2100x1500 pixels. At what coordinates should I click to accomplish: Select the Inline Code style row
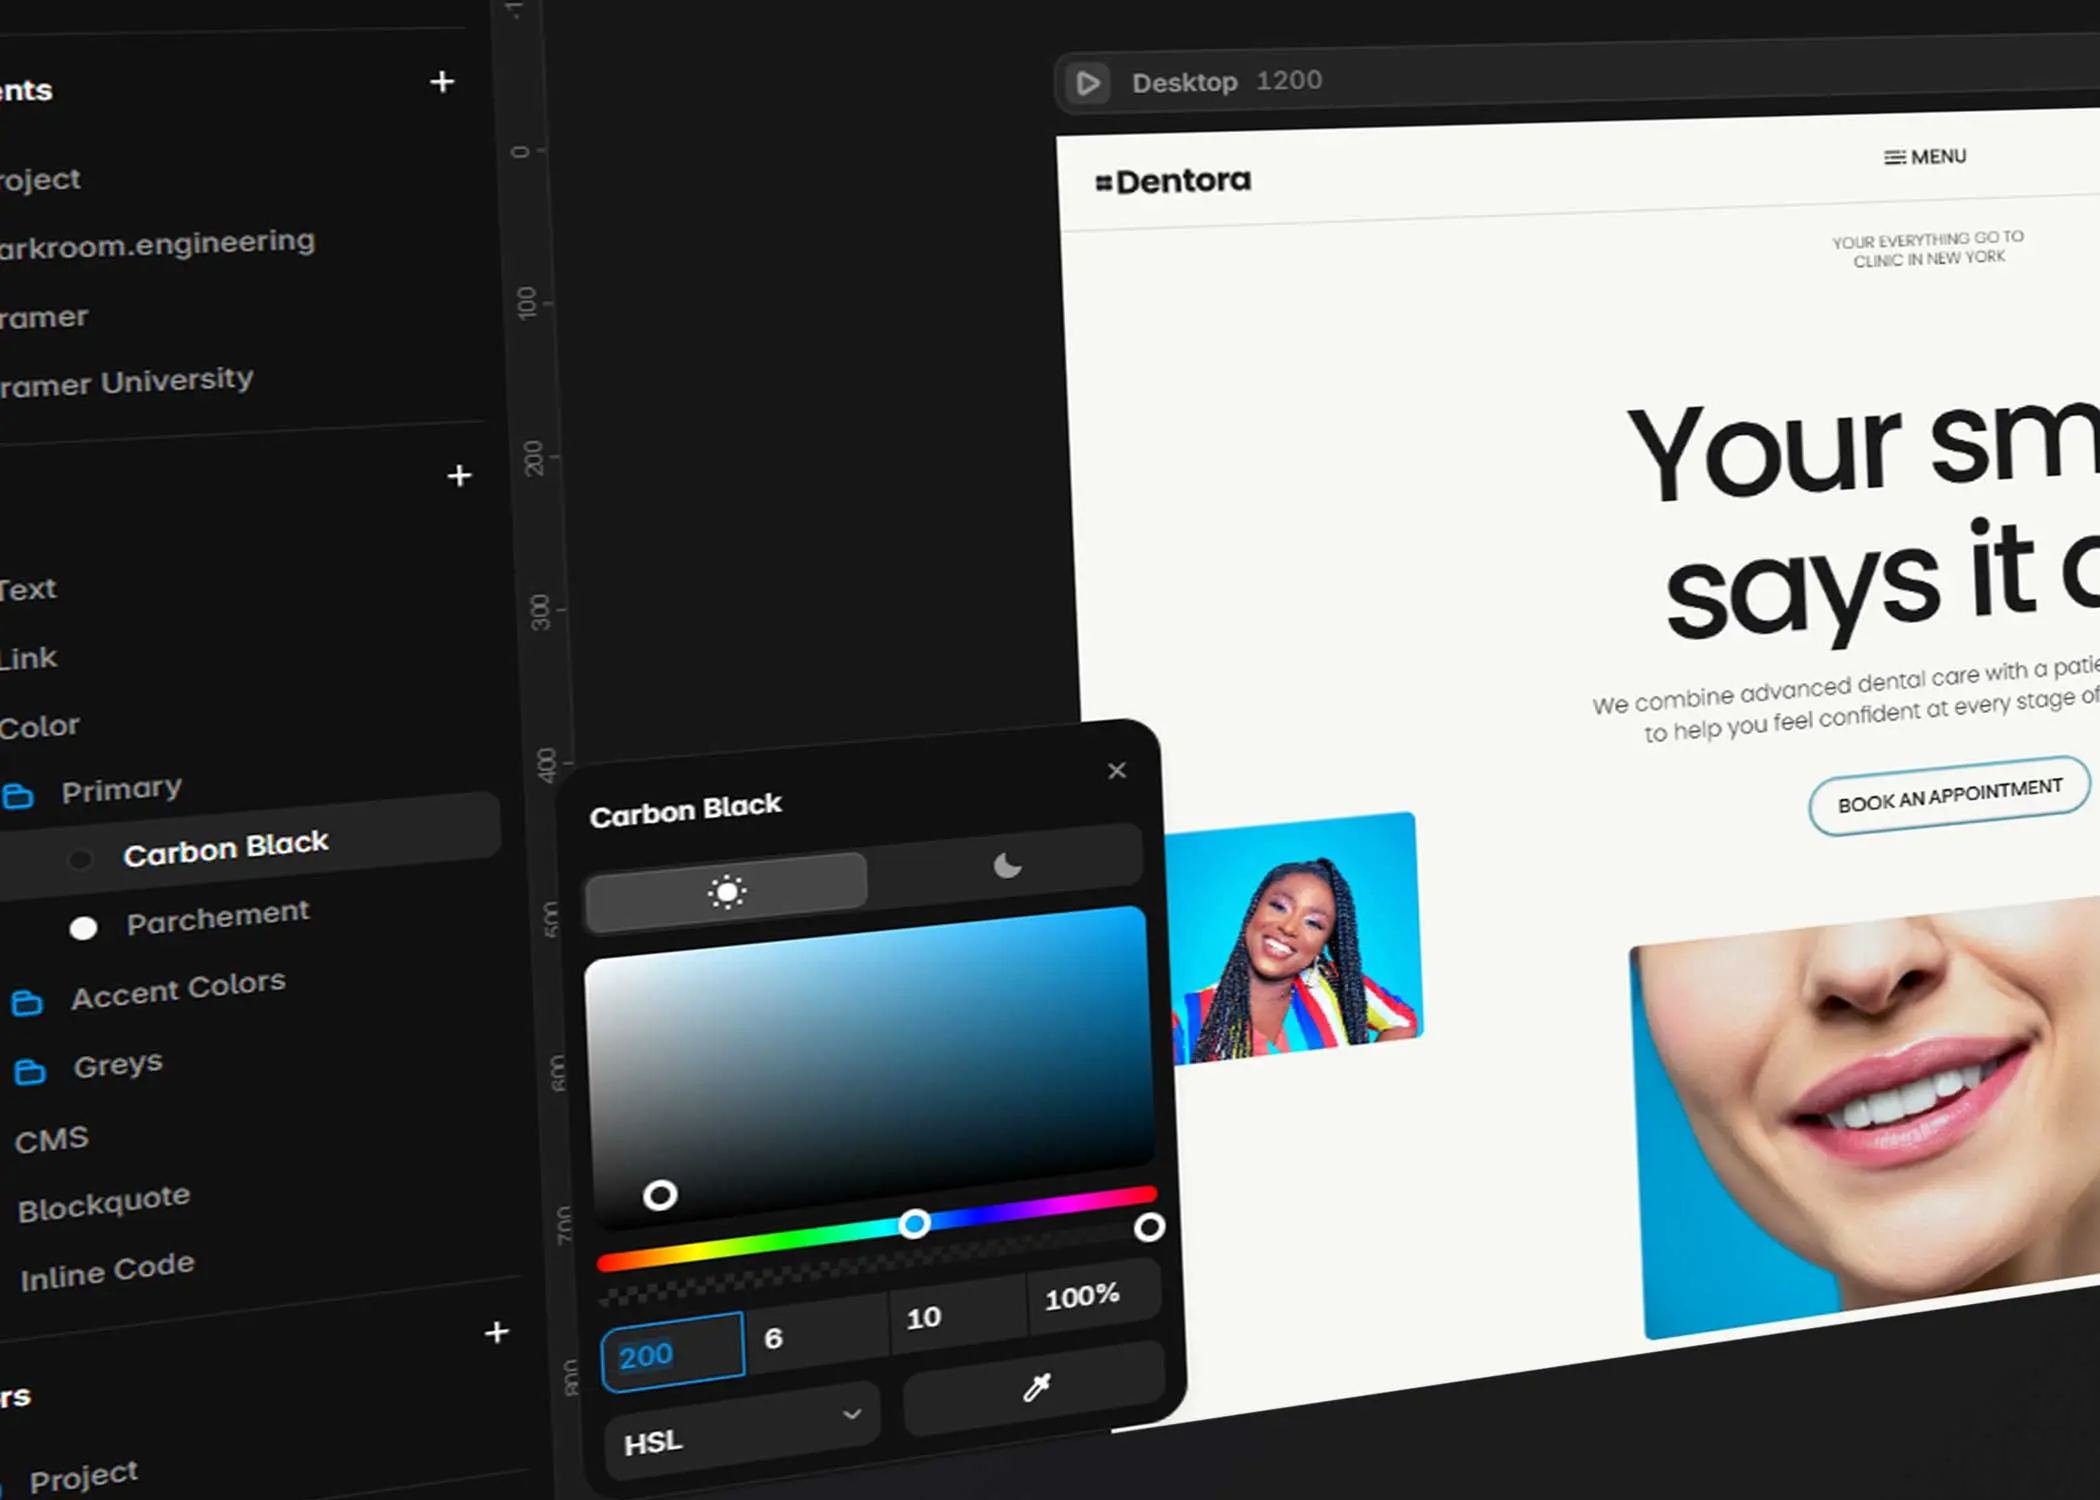107,1271
